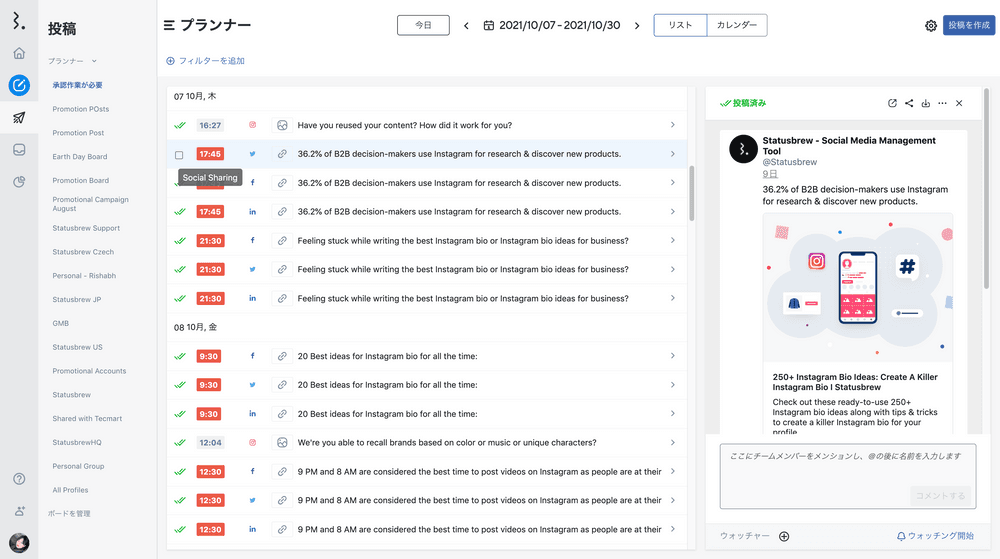Screen dimensions: 1000x559
Task: Open the date range picker
Action: (551, 25)
